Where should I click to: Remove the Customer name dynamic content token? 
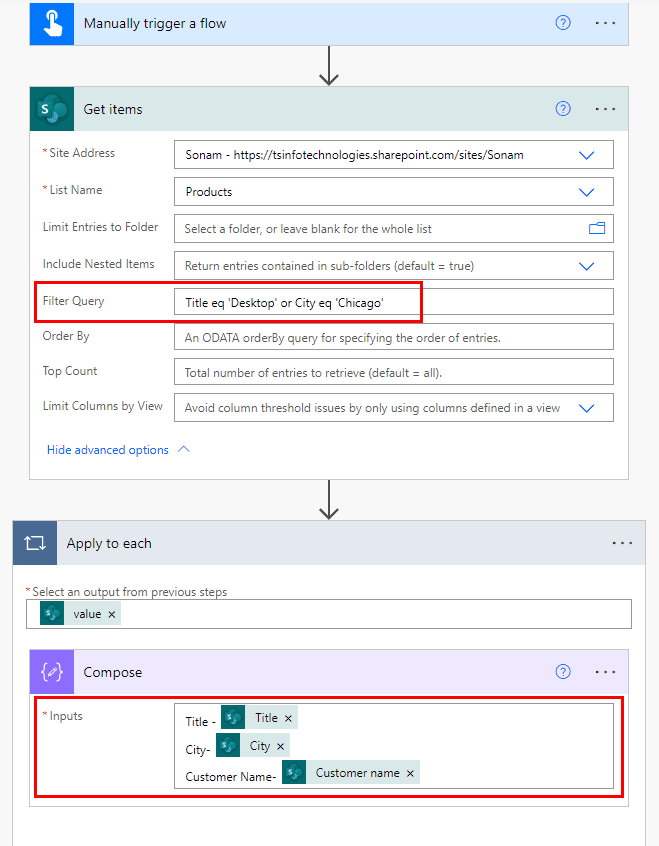tap(410, 774)
